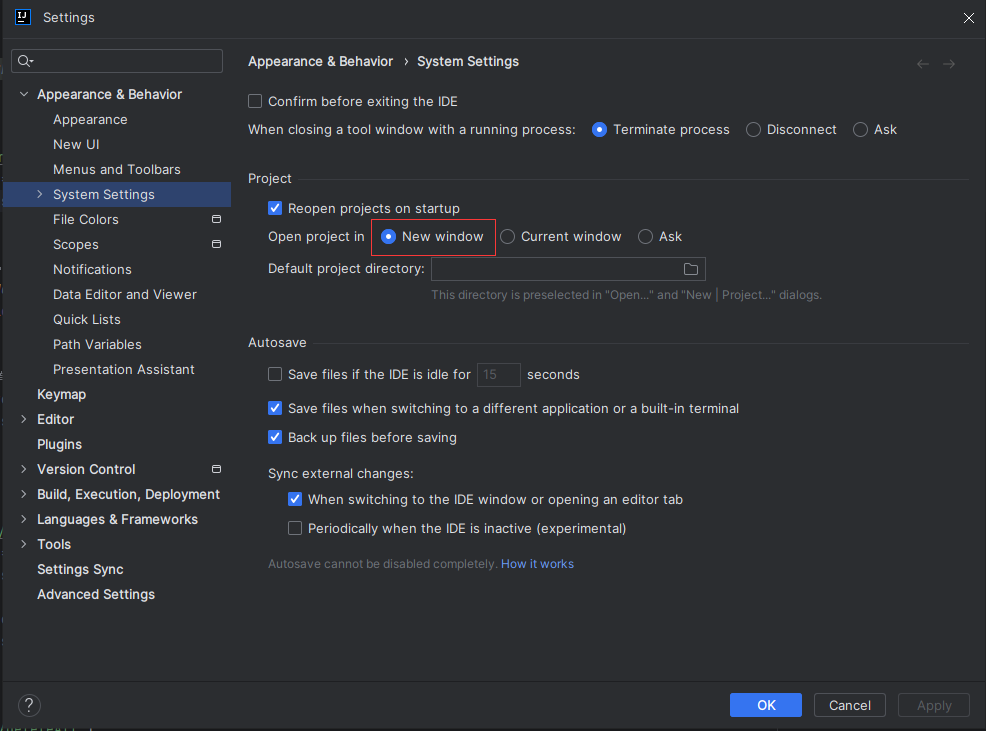Viewport: 986px width, 731px height.
Task: Open the How it works link
Action: [537, 564]
